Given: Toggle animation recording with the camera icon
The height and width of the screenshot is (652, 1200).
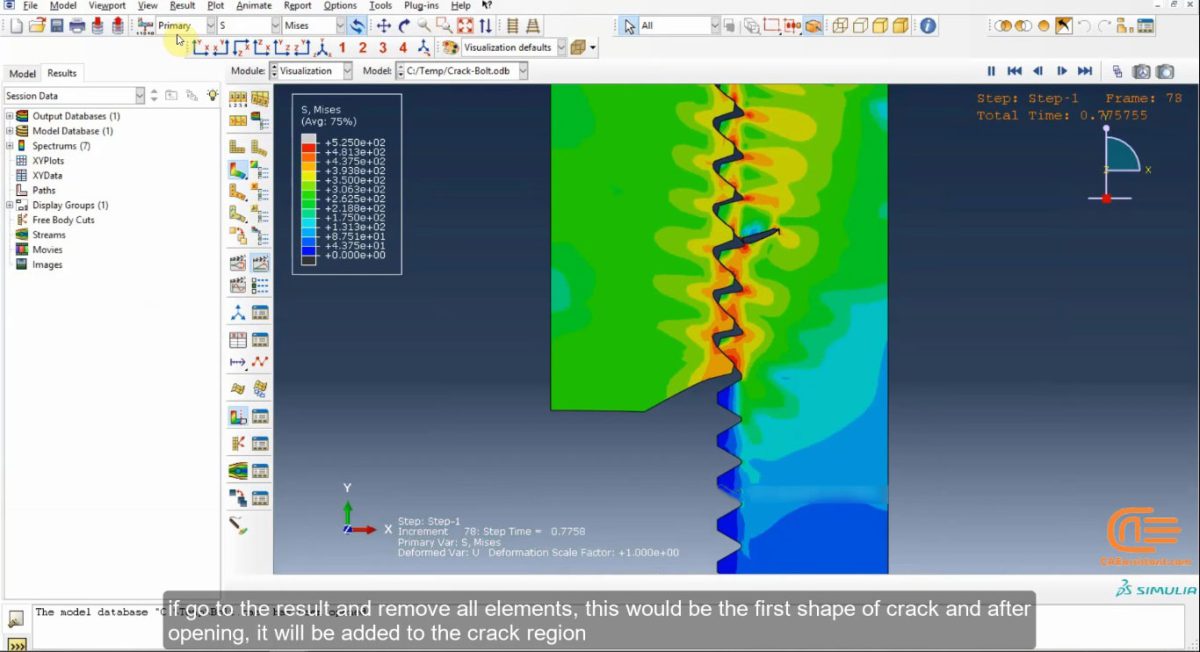Looking at the screenshot, I should click(x=1140, y=72).
